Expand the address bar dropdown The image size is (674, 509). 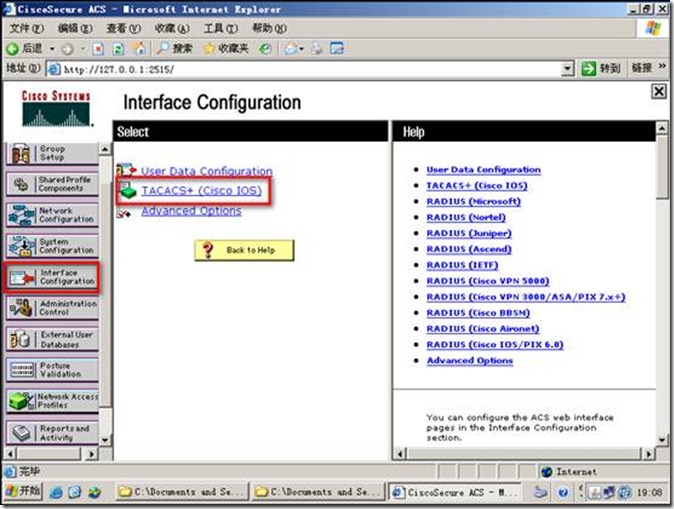pos(568,69)
